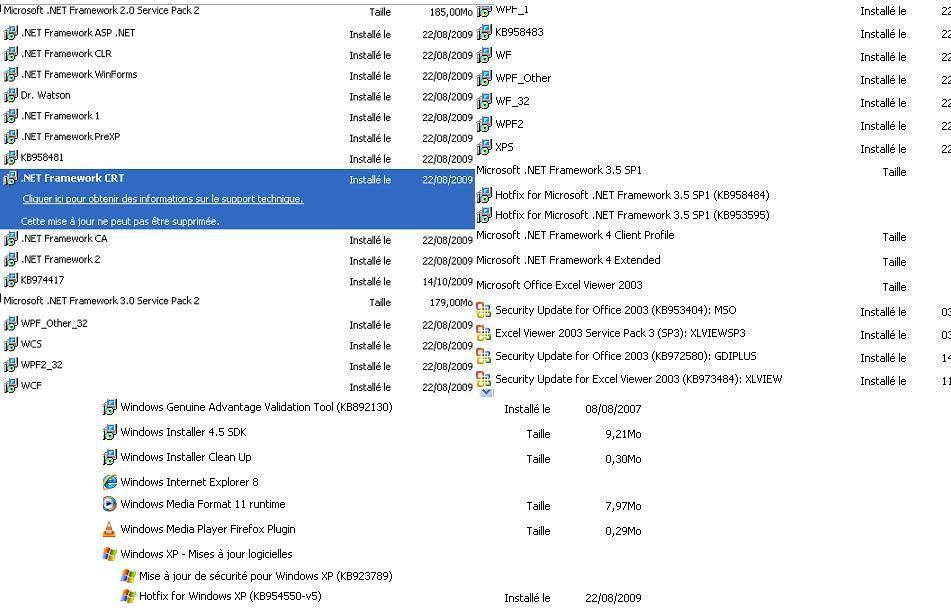Open the technical support information link
The width and height of the screenshot is (951, 610).
(x=163, y=199)
